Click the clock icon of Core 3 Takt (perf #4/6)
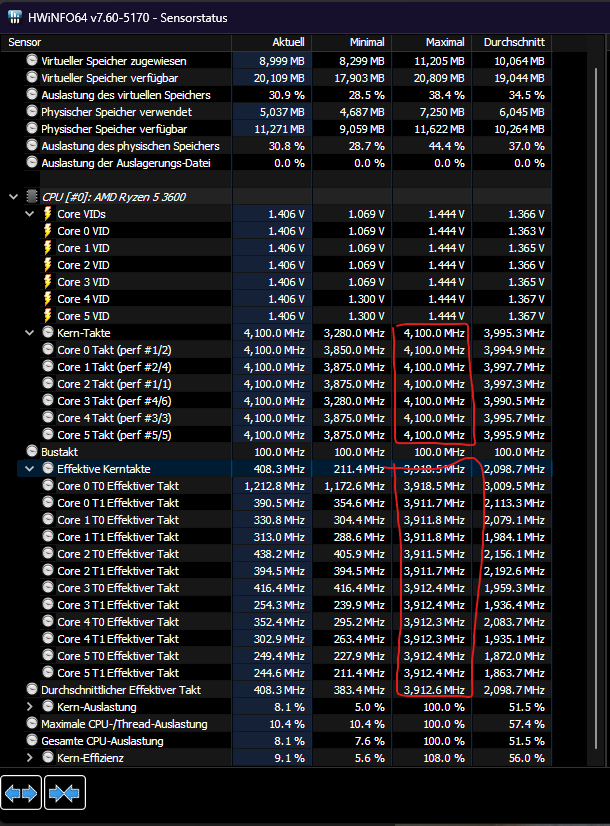This screenshot has width=610, height=826. [48, 400]
